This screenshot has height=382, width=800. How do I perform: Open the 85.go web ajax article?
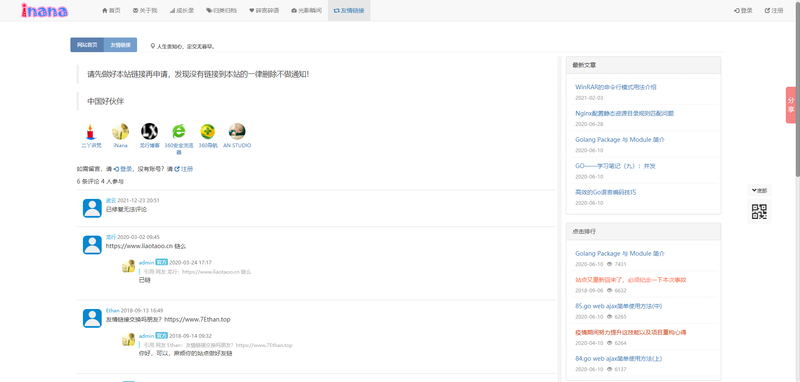click(618, 306)
